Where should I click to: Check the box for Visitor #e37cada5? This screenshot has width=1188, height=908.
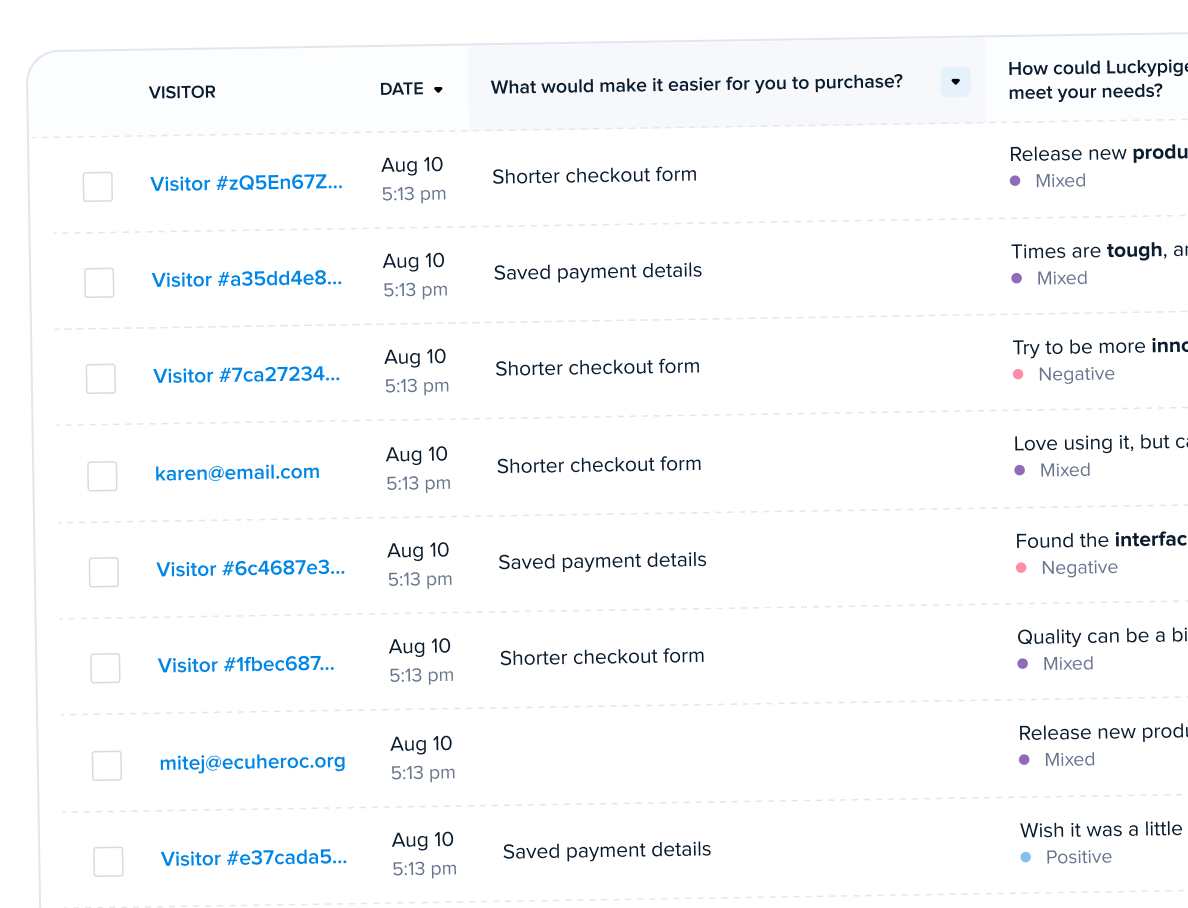tap(108, 862)
